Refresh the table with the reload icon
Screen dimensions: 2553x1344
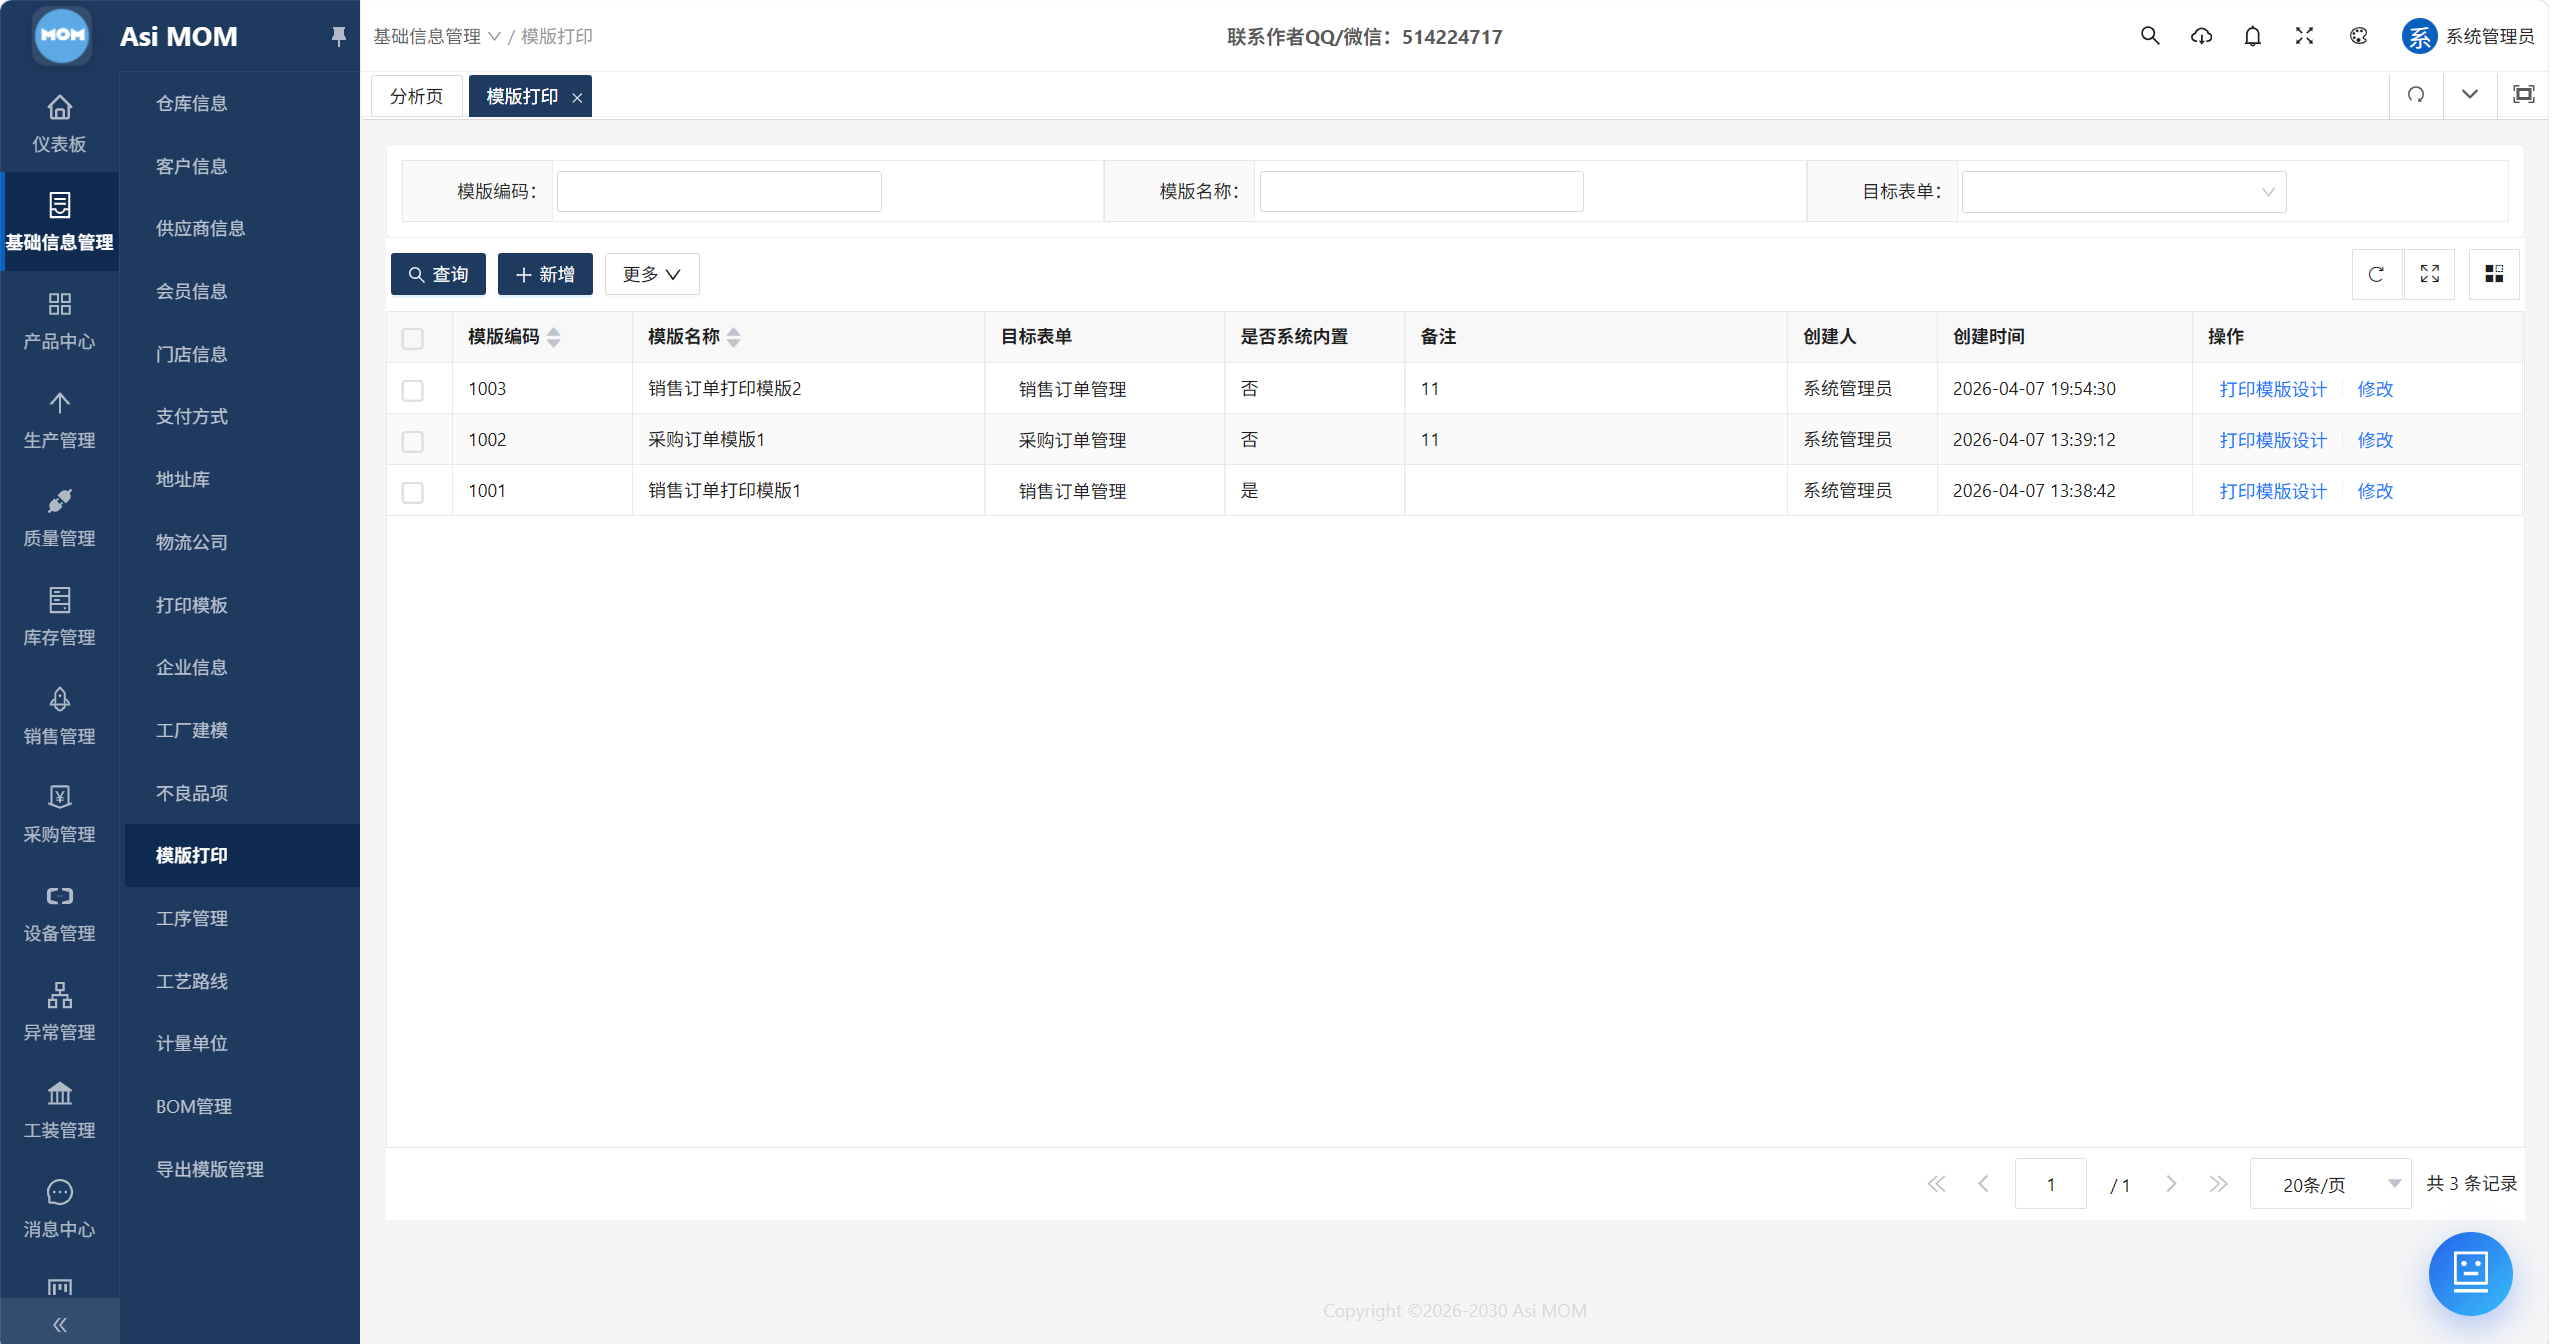click(2376, 274)
